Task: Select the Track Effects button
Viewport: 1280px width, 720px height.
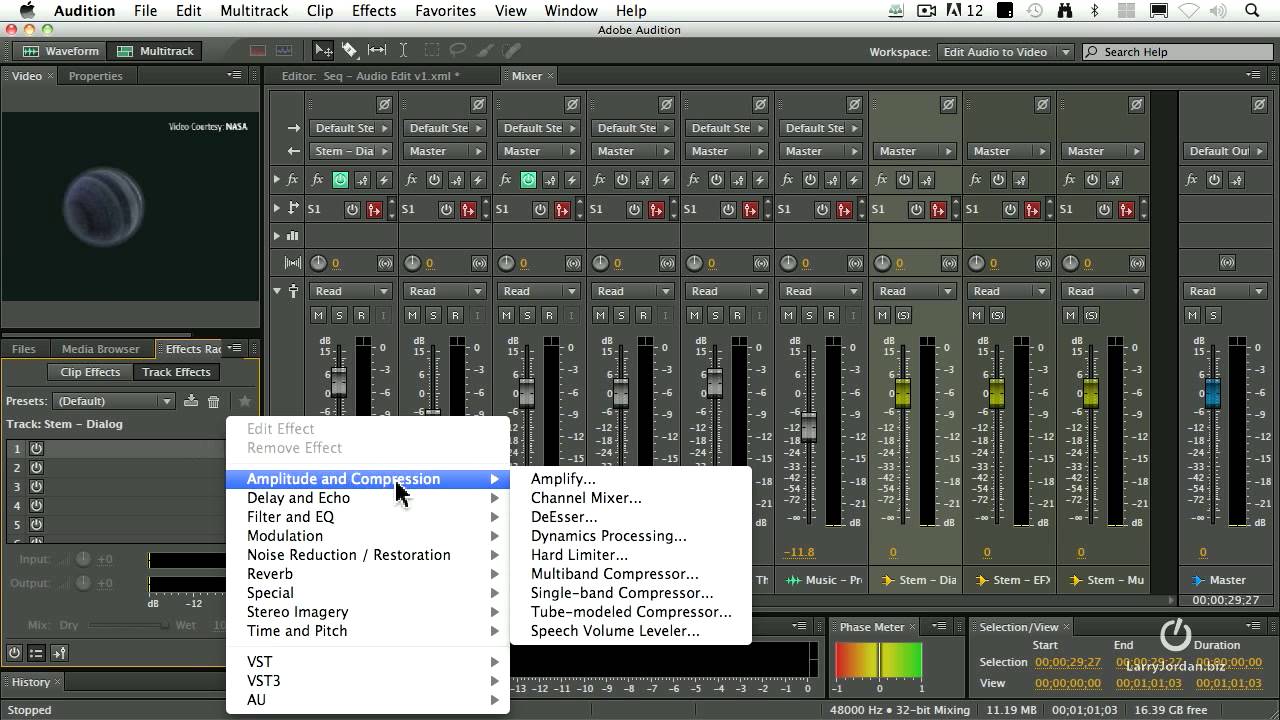Action: [x=176, y=372]
